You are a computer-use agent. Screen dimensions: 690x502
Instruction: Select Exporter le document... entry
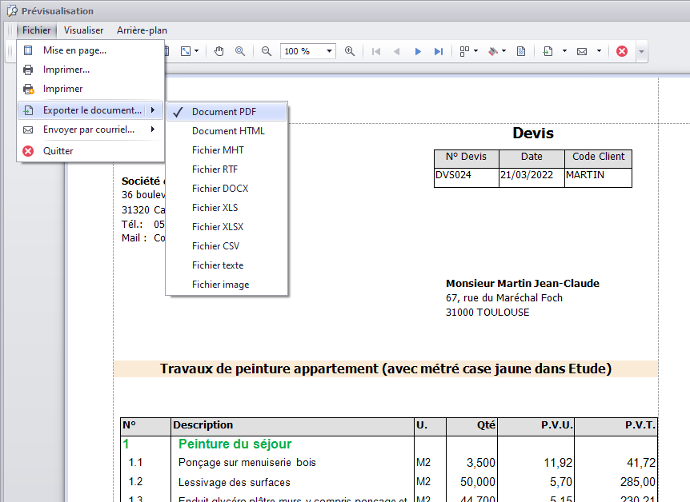point(91,110)
